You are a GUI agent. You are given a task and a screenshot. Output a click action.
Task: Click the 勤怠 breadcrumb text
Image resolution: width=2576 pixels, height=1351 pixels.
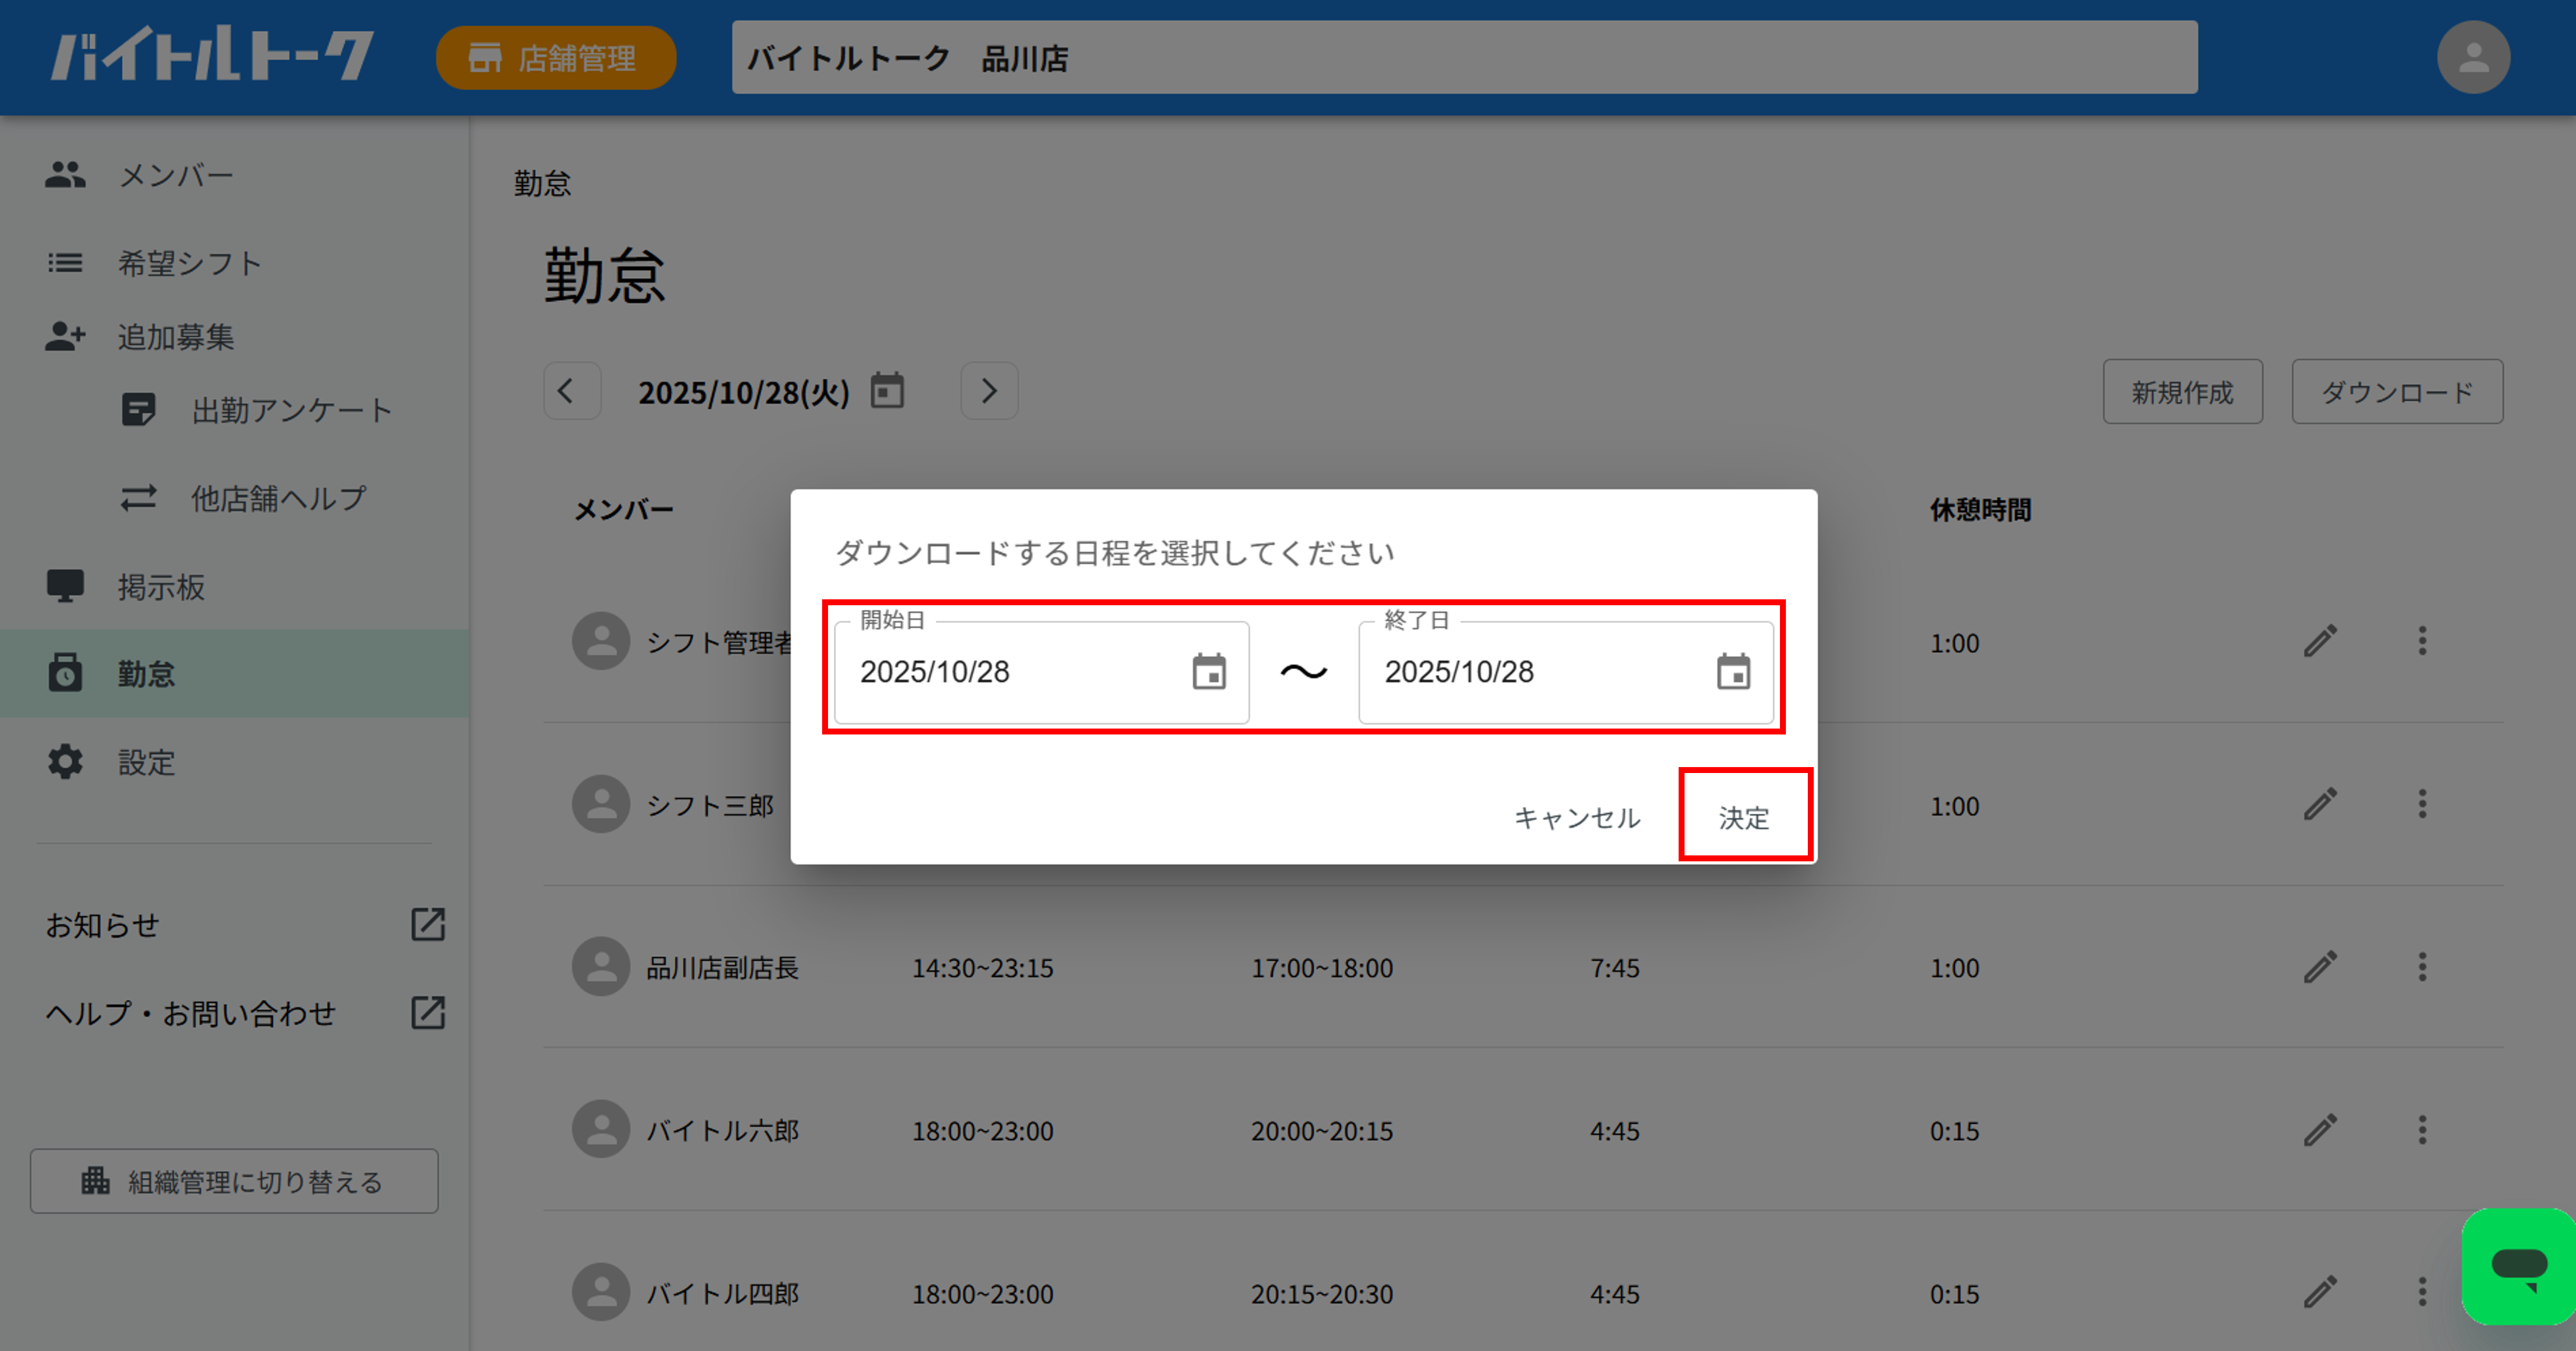tap(542, 183)
